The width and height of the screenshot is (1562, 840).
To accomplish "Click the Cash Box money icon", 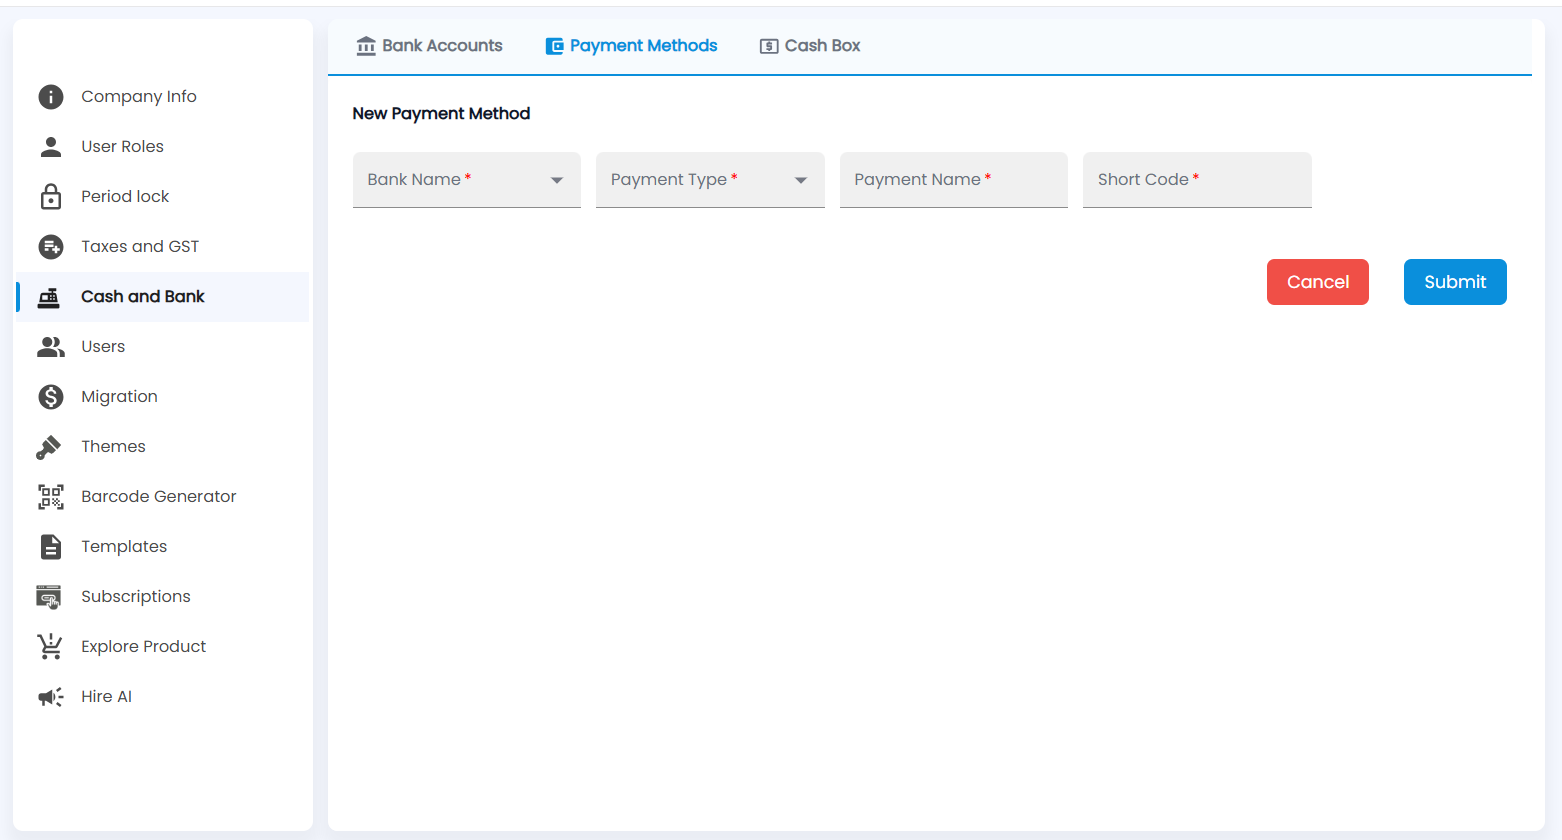I will coord(769,46).
